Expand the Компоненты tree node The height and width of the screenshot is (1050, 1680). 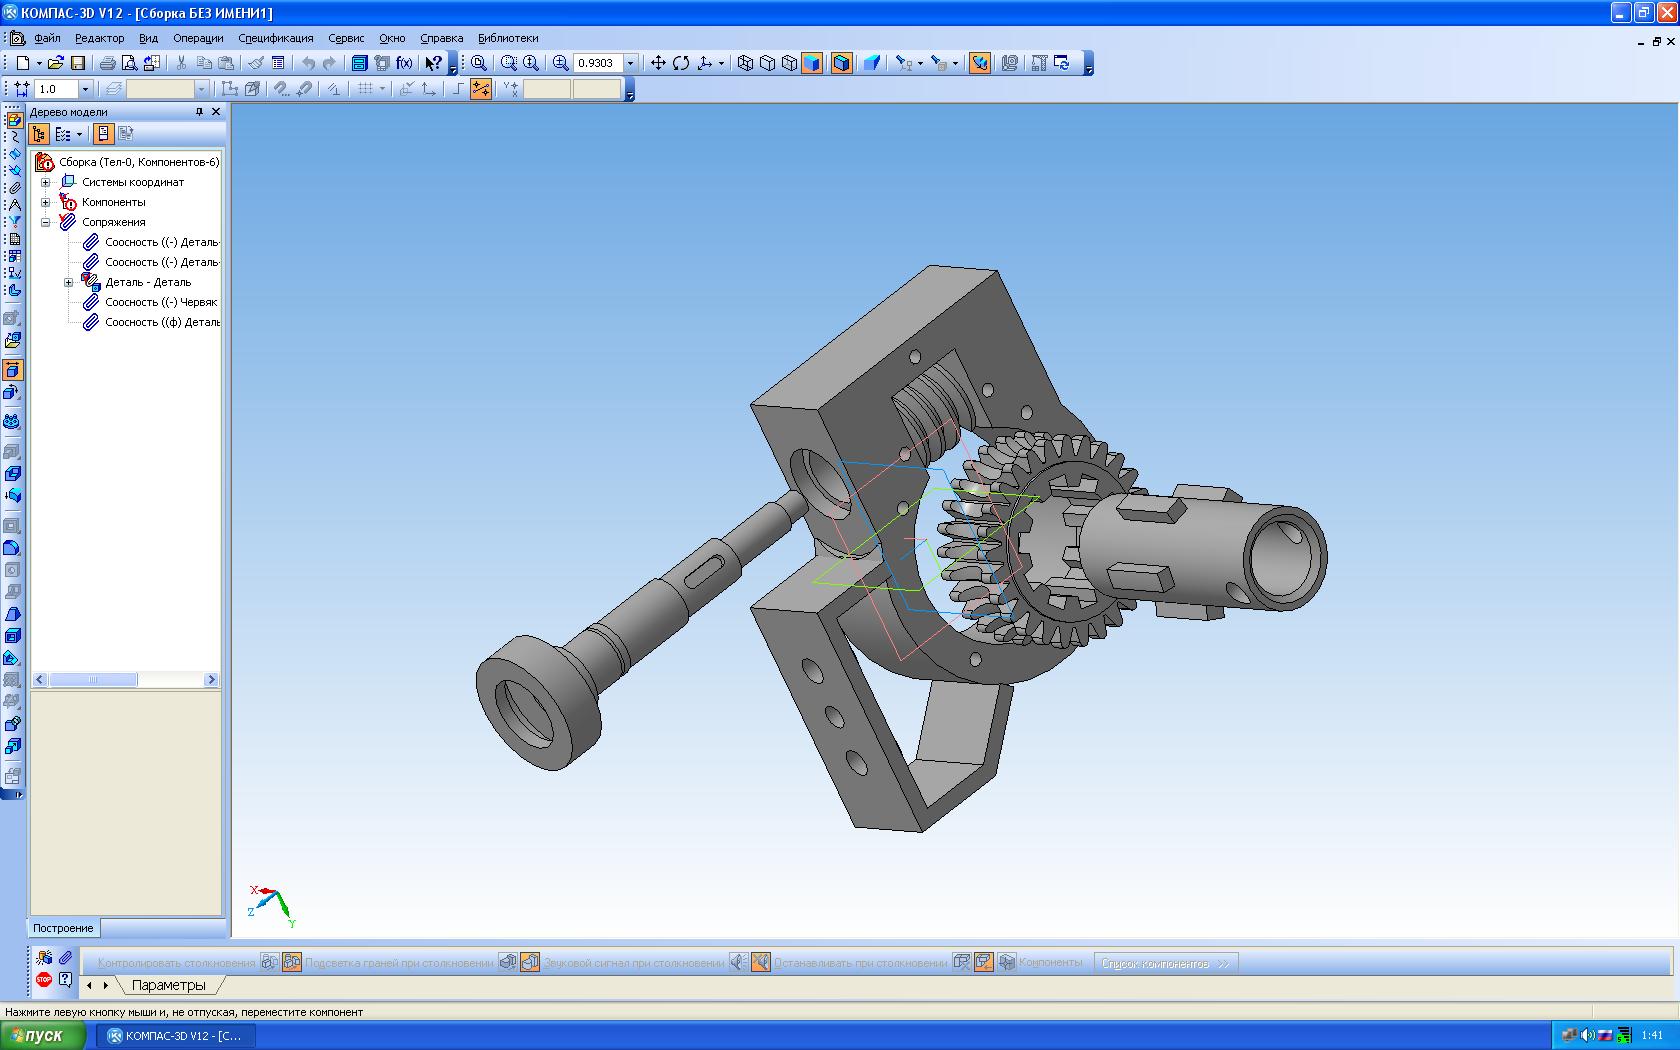point(45,202)
